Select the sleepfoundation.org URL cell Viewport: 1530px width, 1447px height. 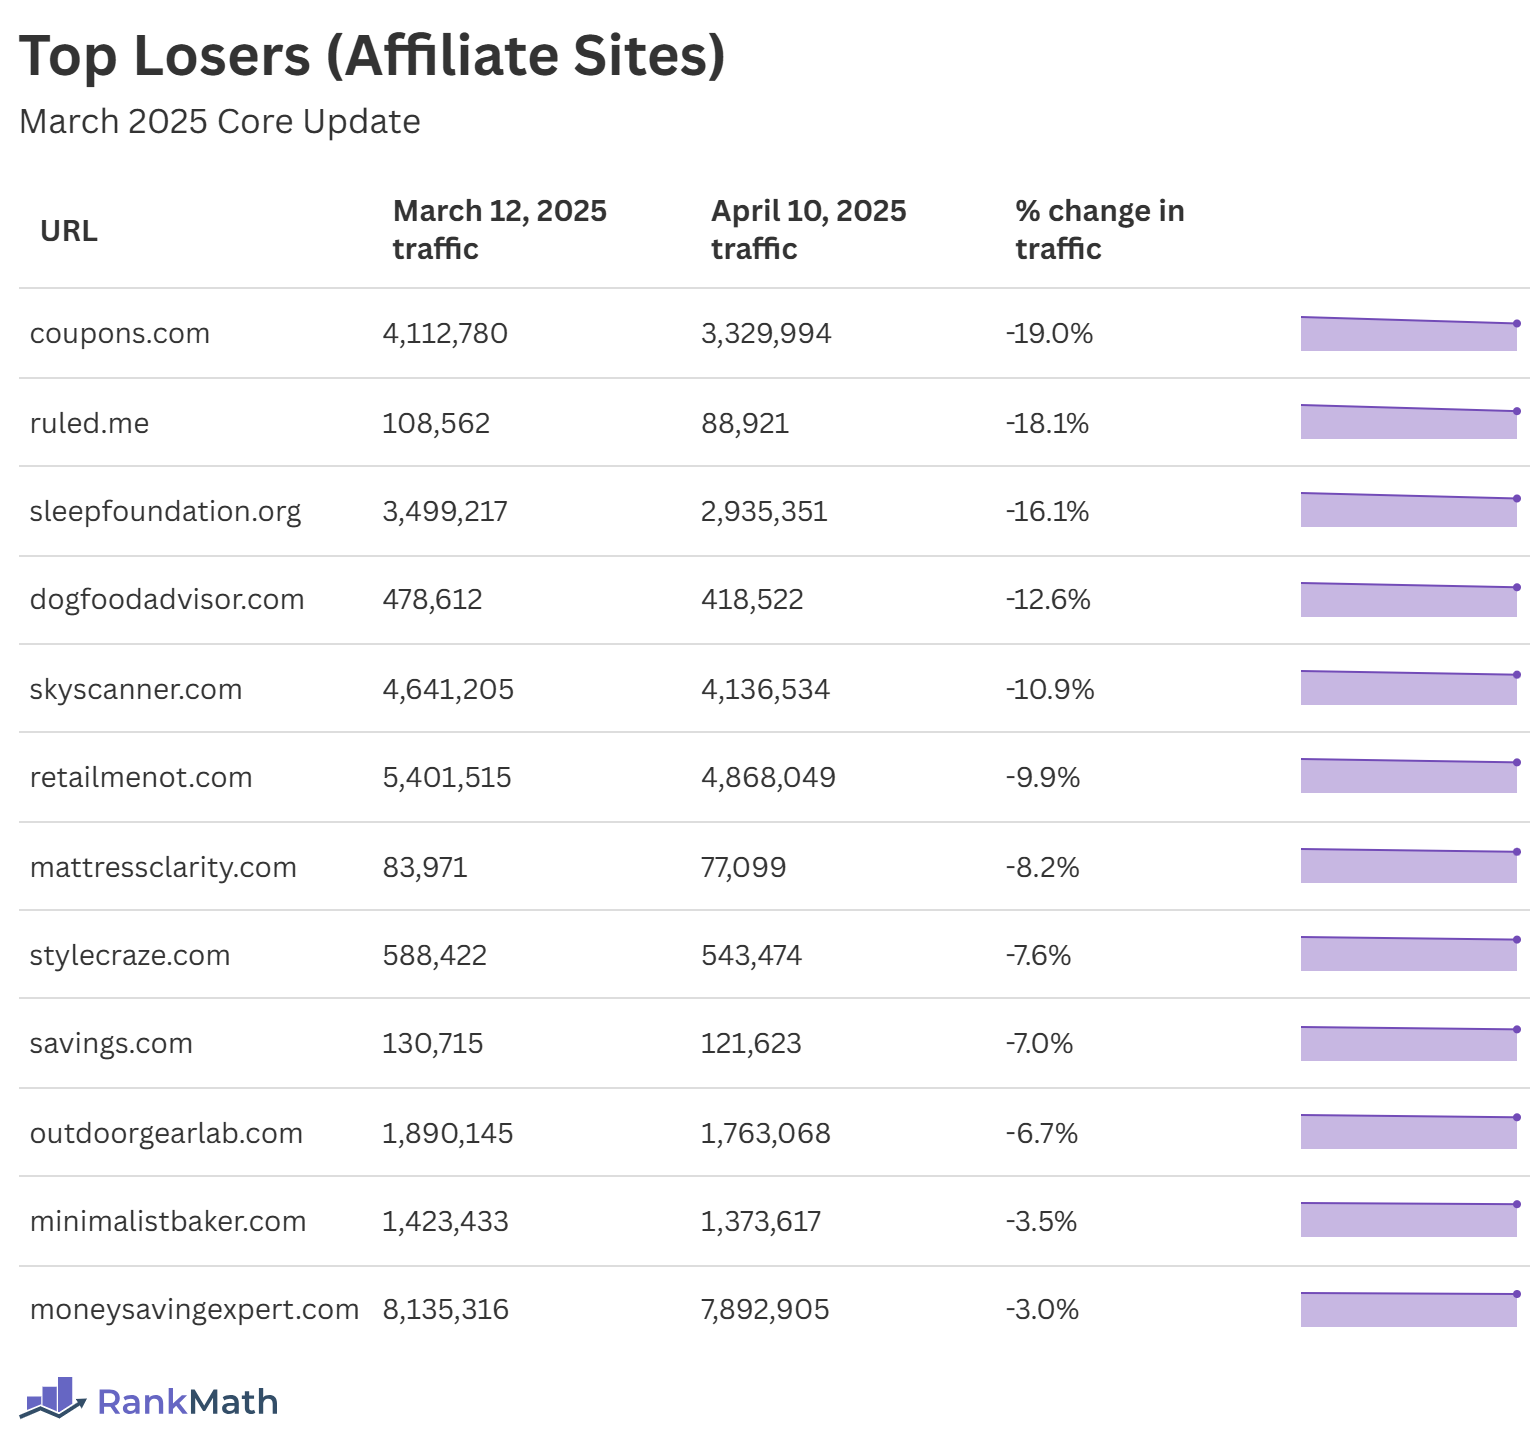[x=165, y=512]
